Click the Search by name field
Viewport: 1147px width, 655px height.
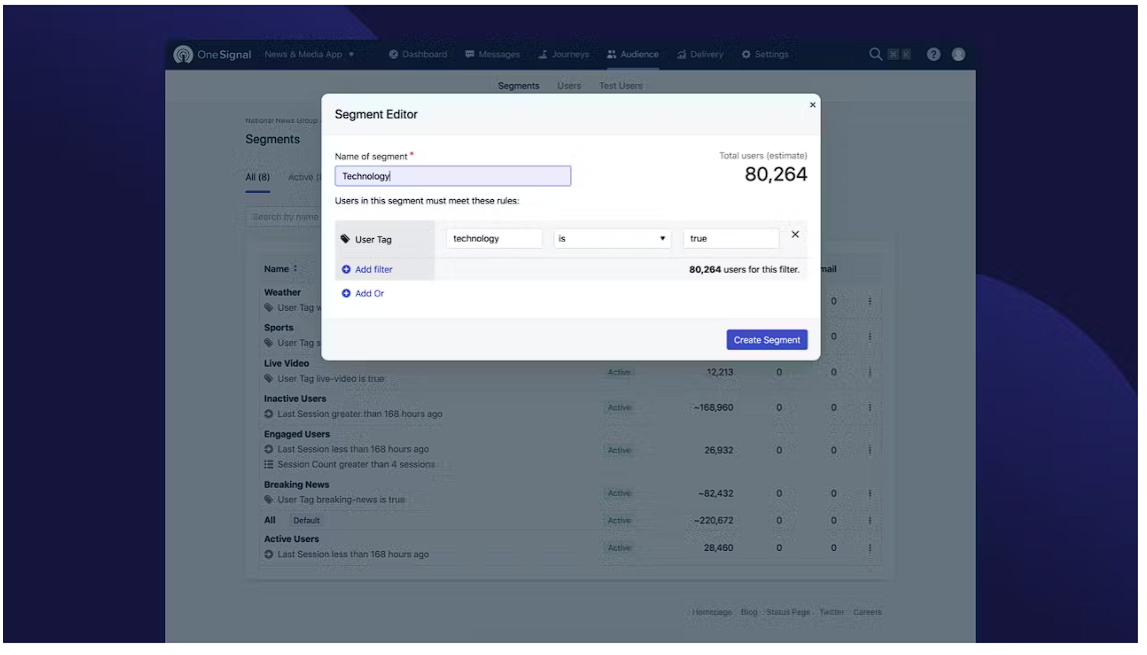pos(285,218)
